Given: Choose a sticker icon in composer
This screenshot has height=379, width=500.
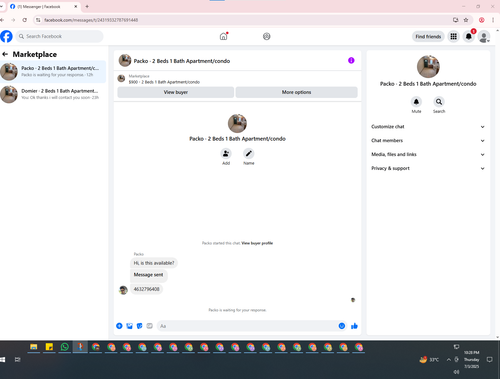Looking at the screenshot, I should click(x=139, y=326).
